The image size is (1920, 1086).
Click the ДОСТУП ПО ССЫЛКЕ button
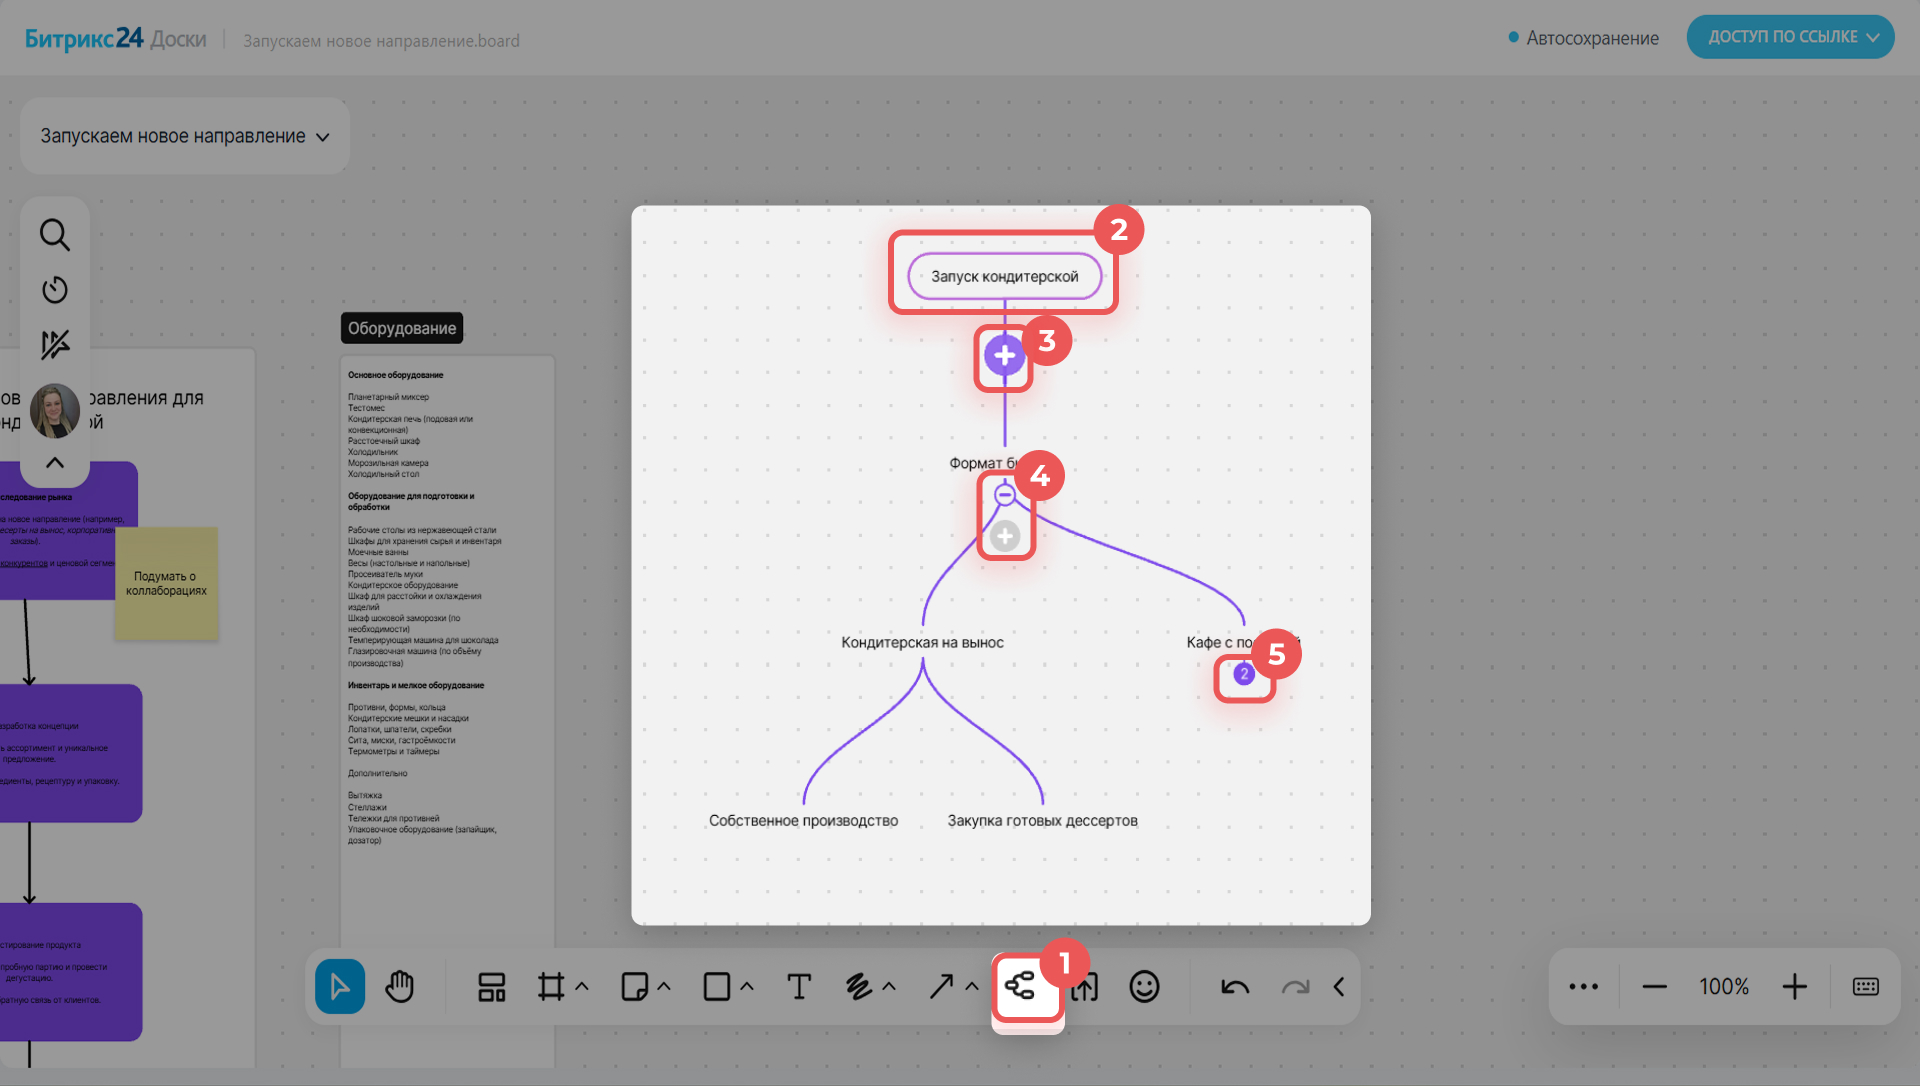click(1790, 37)
